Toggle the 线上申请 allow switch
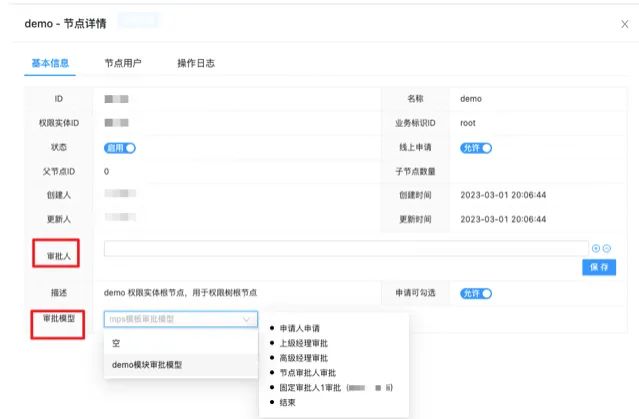Screen dimensions: 639x419 (x=476, y=148)
